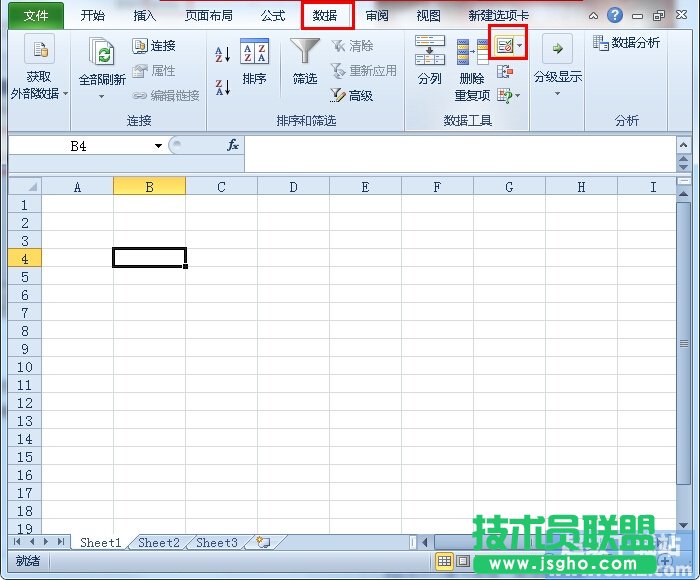
Task: Click the Refresh All (全部刷新) icon
Action: tap(102, 51)
